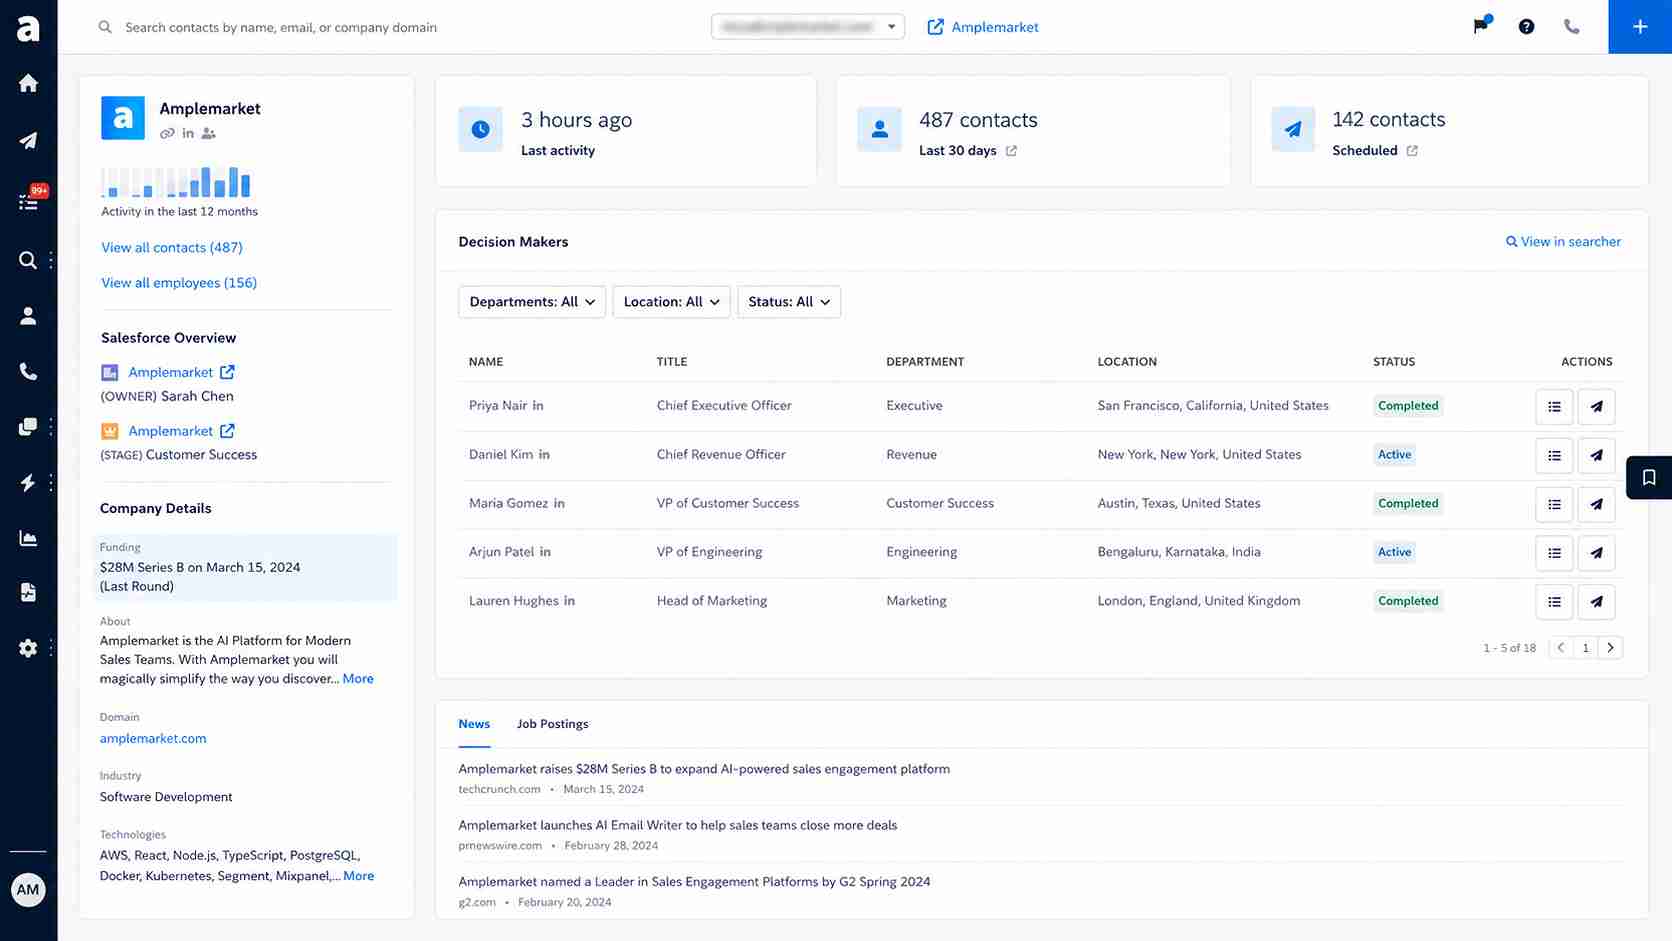Open the Amplemarket link in top bar

[983, 27]
